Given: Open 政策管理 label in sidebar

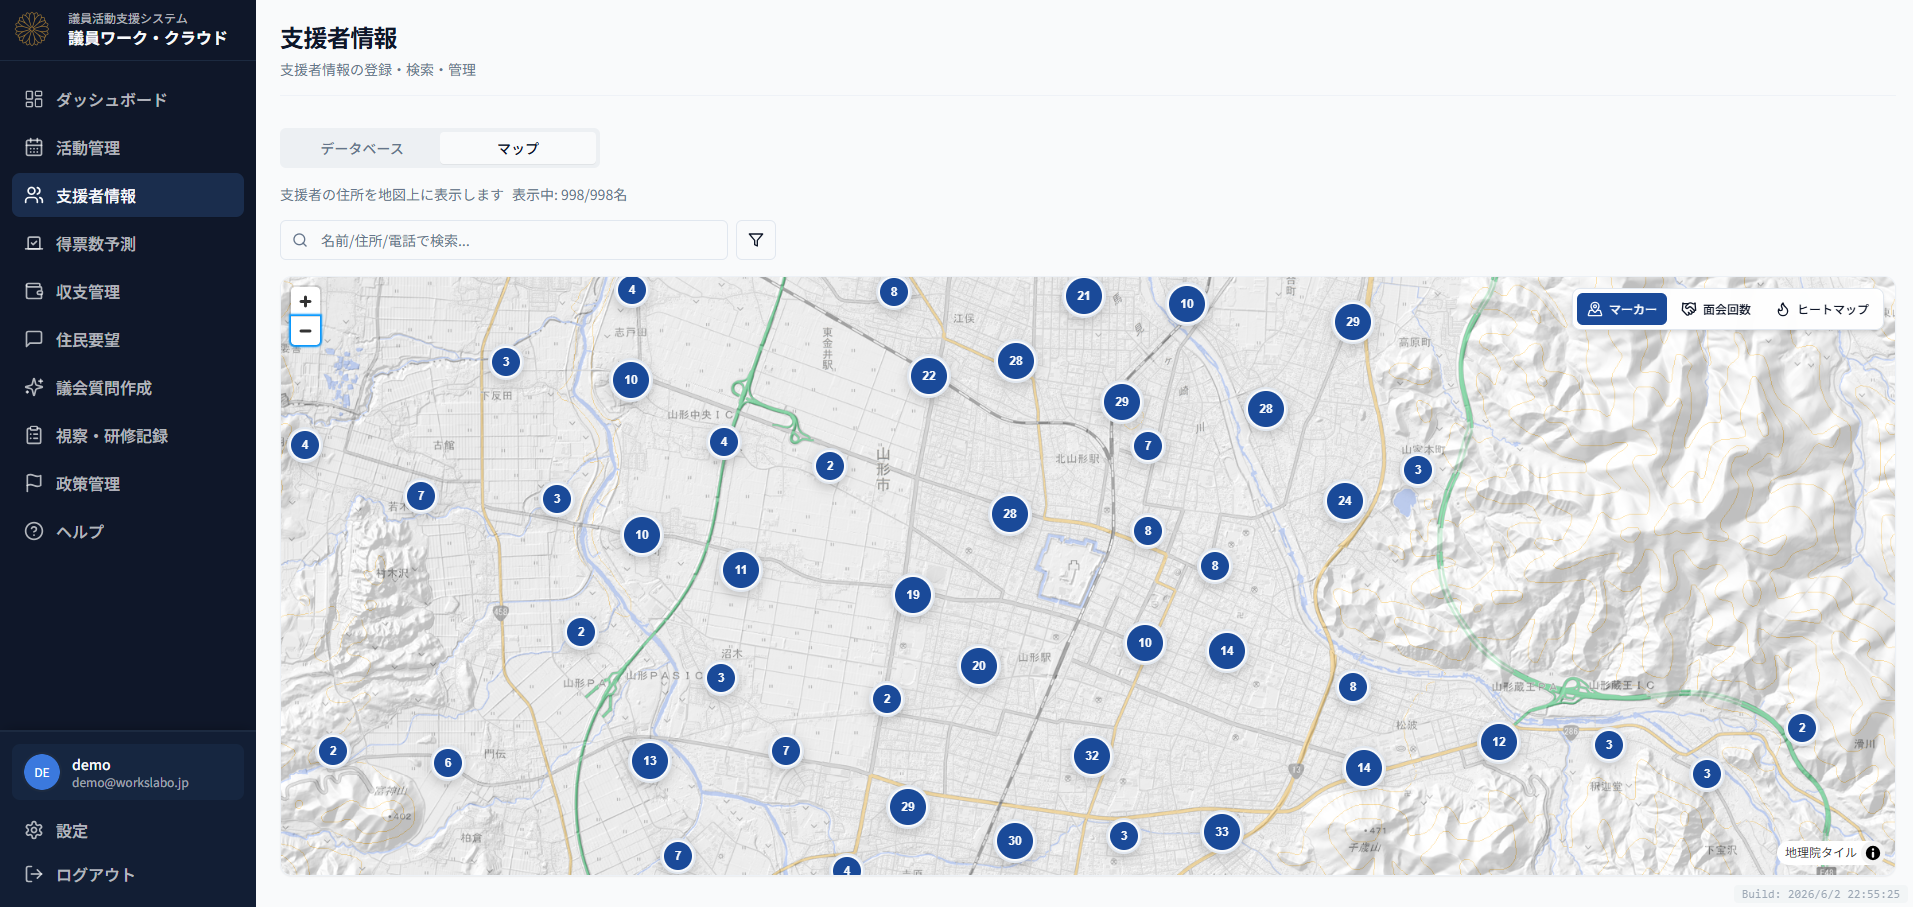Looking at the screenshot, I should coord(88,484).
